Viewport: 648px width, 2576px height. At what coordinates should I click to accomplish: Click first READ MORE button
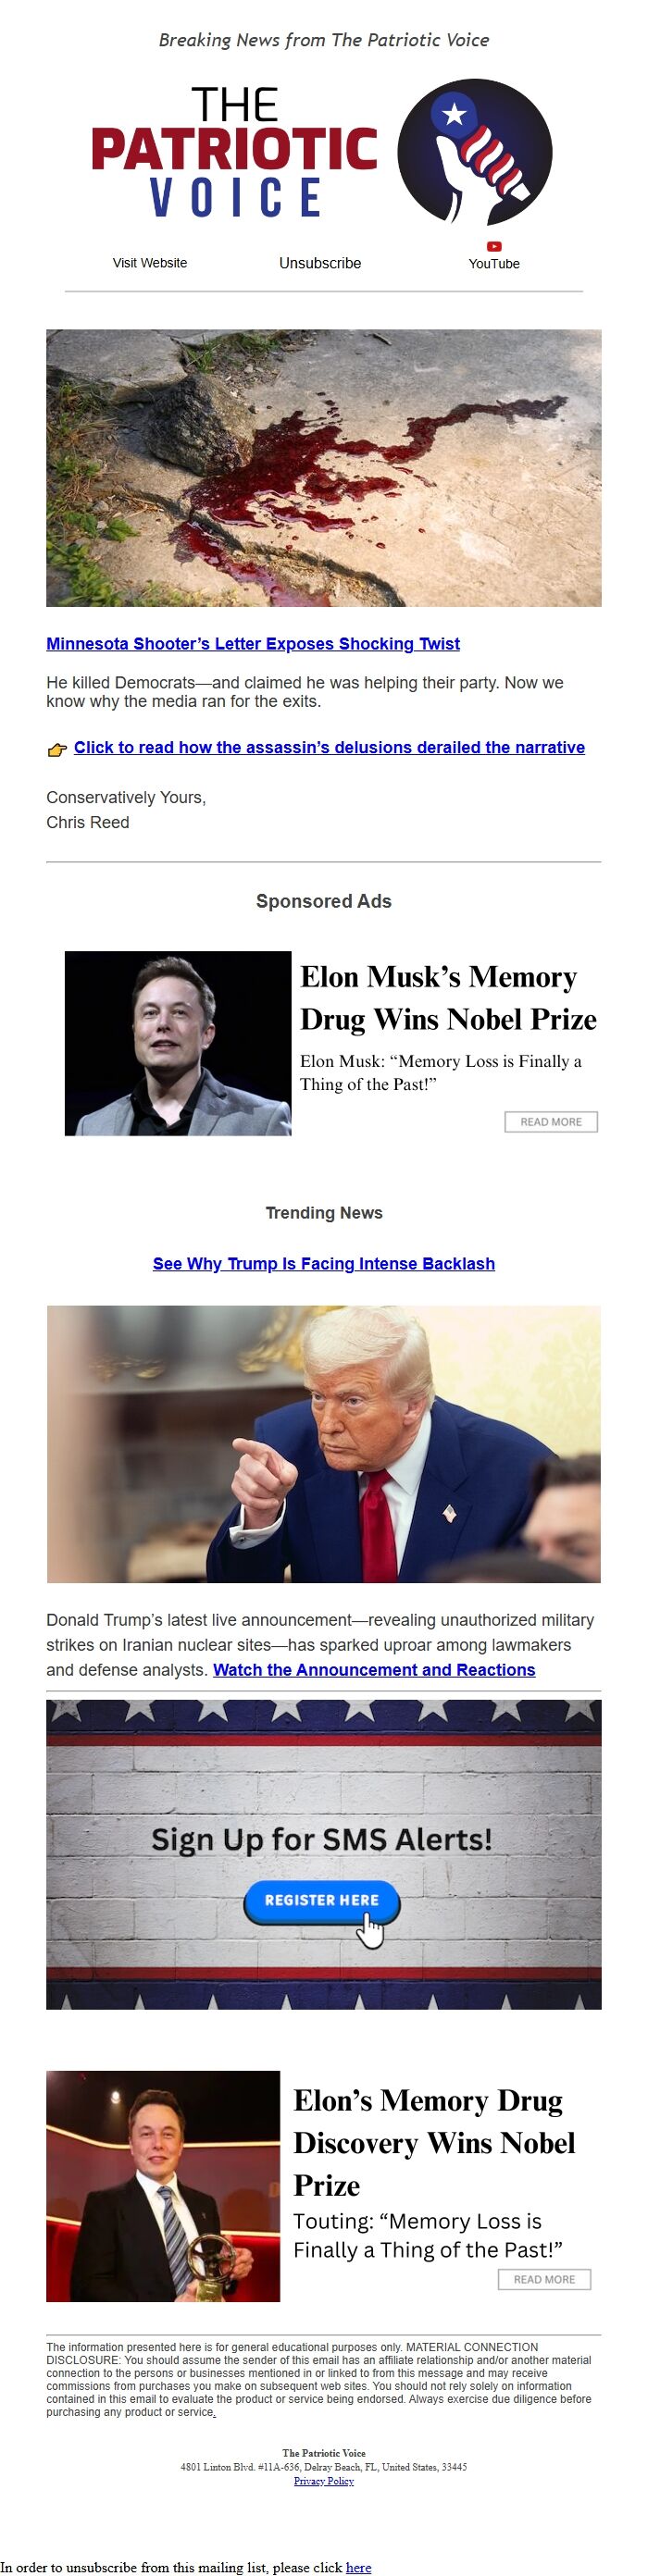click(x=551, y=1122)
